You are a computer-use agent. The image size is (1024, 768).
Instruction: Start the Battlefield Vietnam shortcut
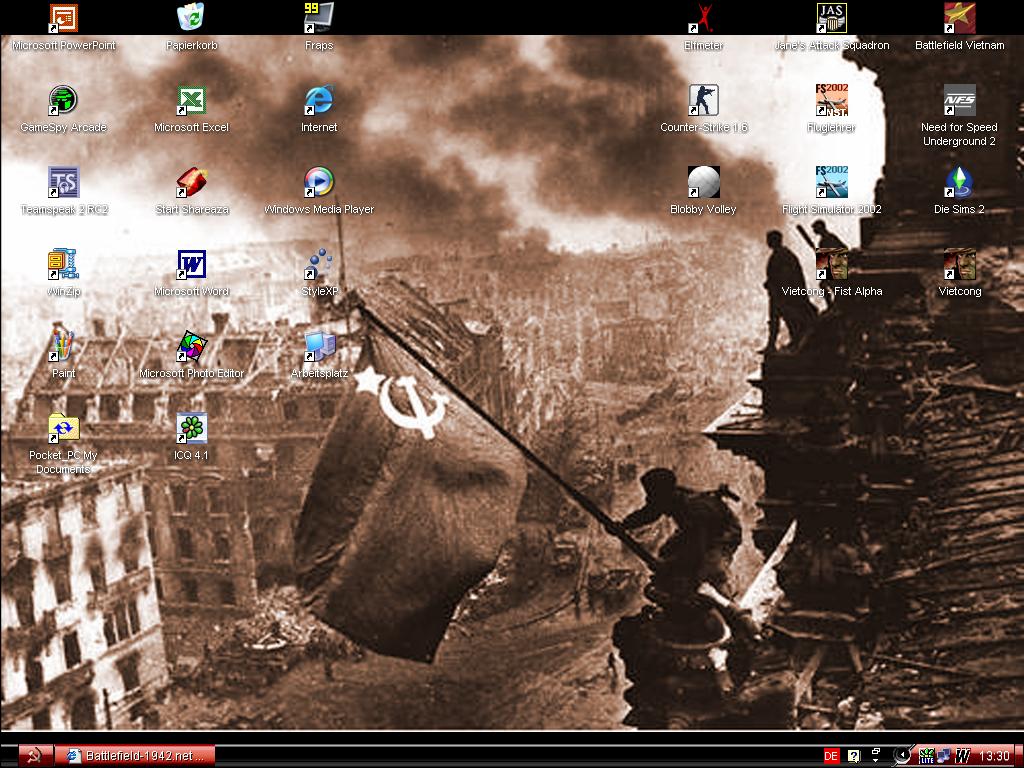click(959, 18)
